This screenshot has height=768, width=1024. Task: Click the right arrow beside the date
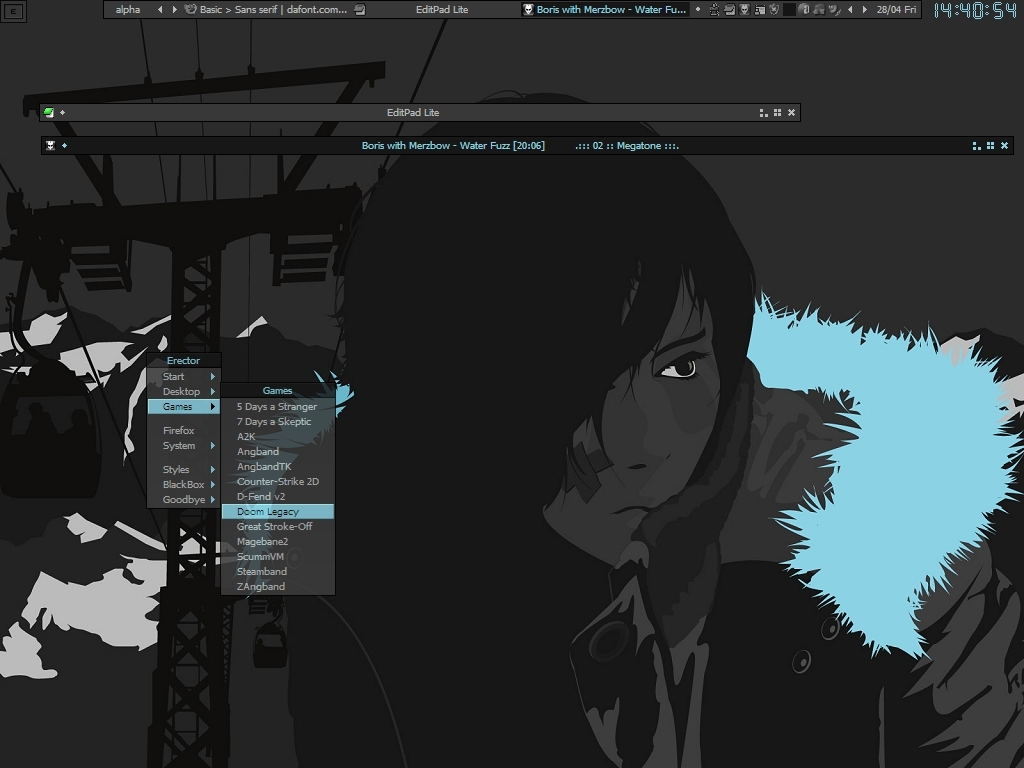[x=865, y=10]
